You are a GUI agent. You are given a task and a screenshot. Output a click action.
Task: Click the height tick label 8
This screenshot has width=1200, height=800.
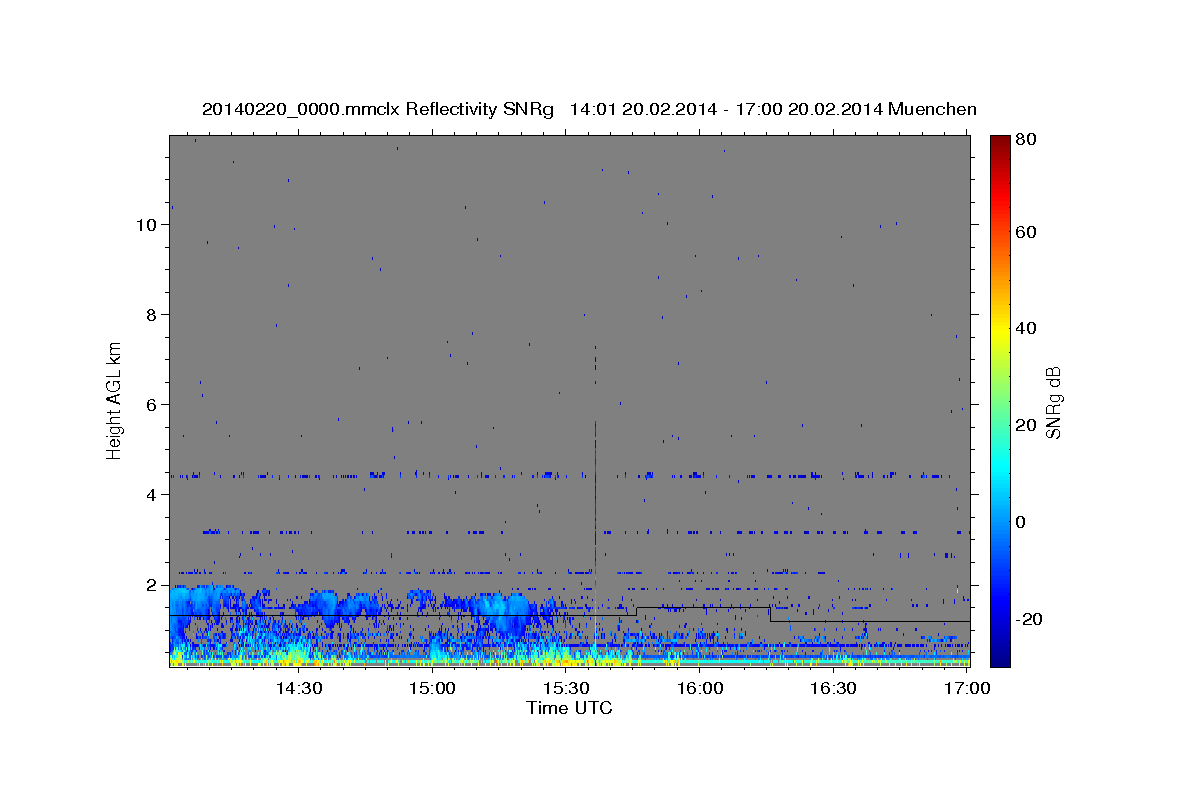pos(152,315)
